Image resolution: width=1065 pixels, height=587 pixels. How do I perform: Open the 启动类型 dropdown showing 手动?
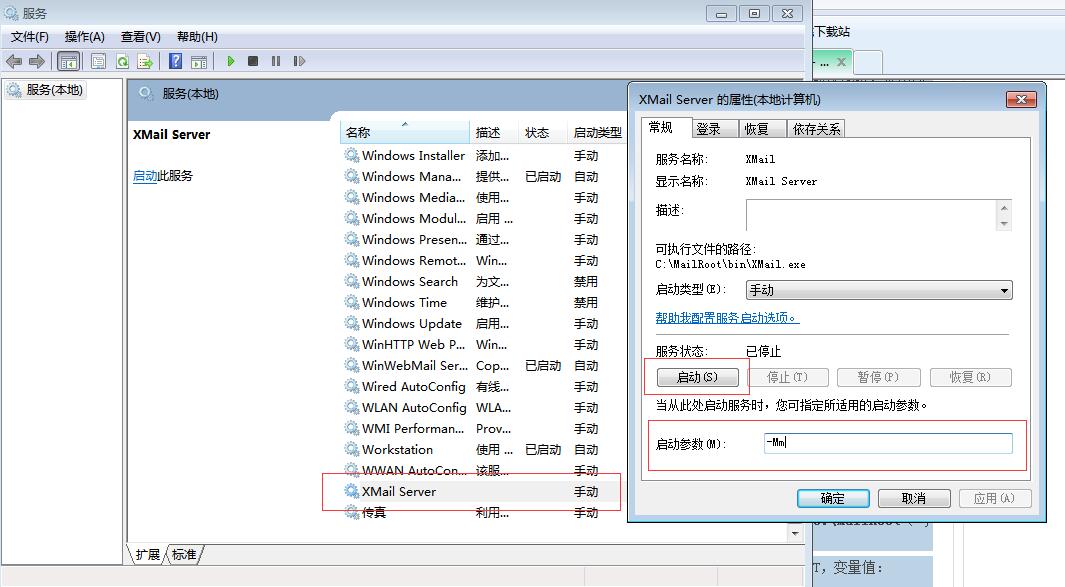click(879, 290)
